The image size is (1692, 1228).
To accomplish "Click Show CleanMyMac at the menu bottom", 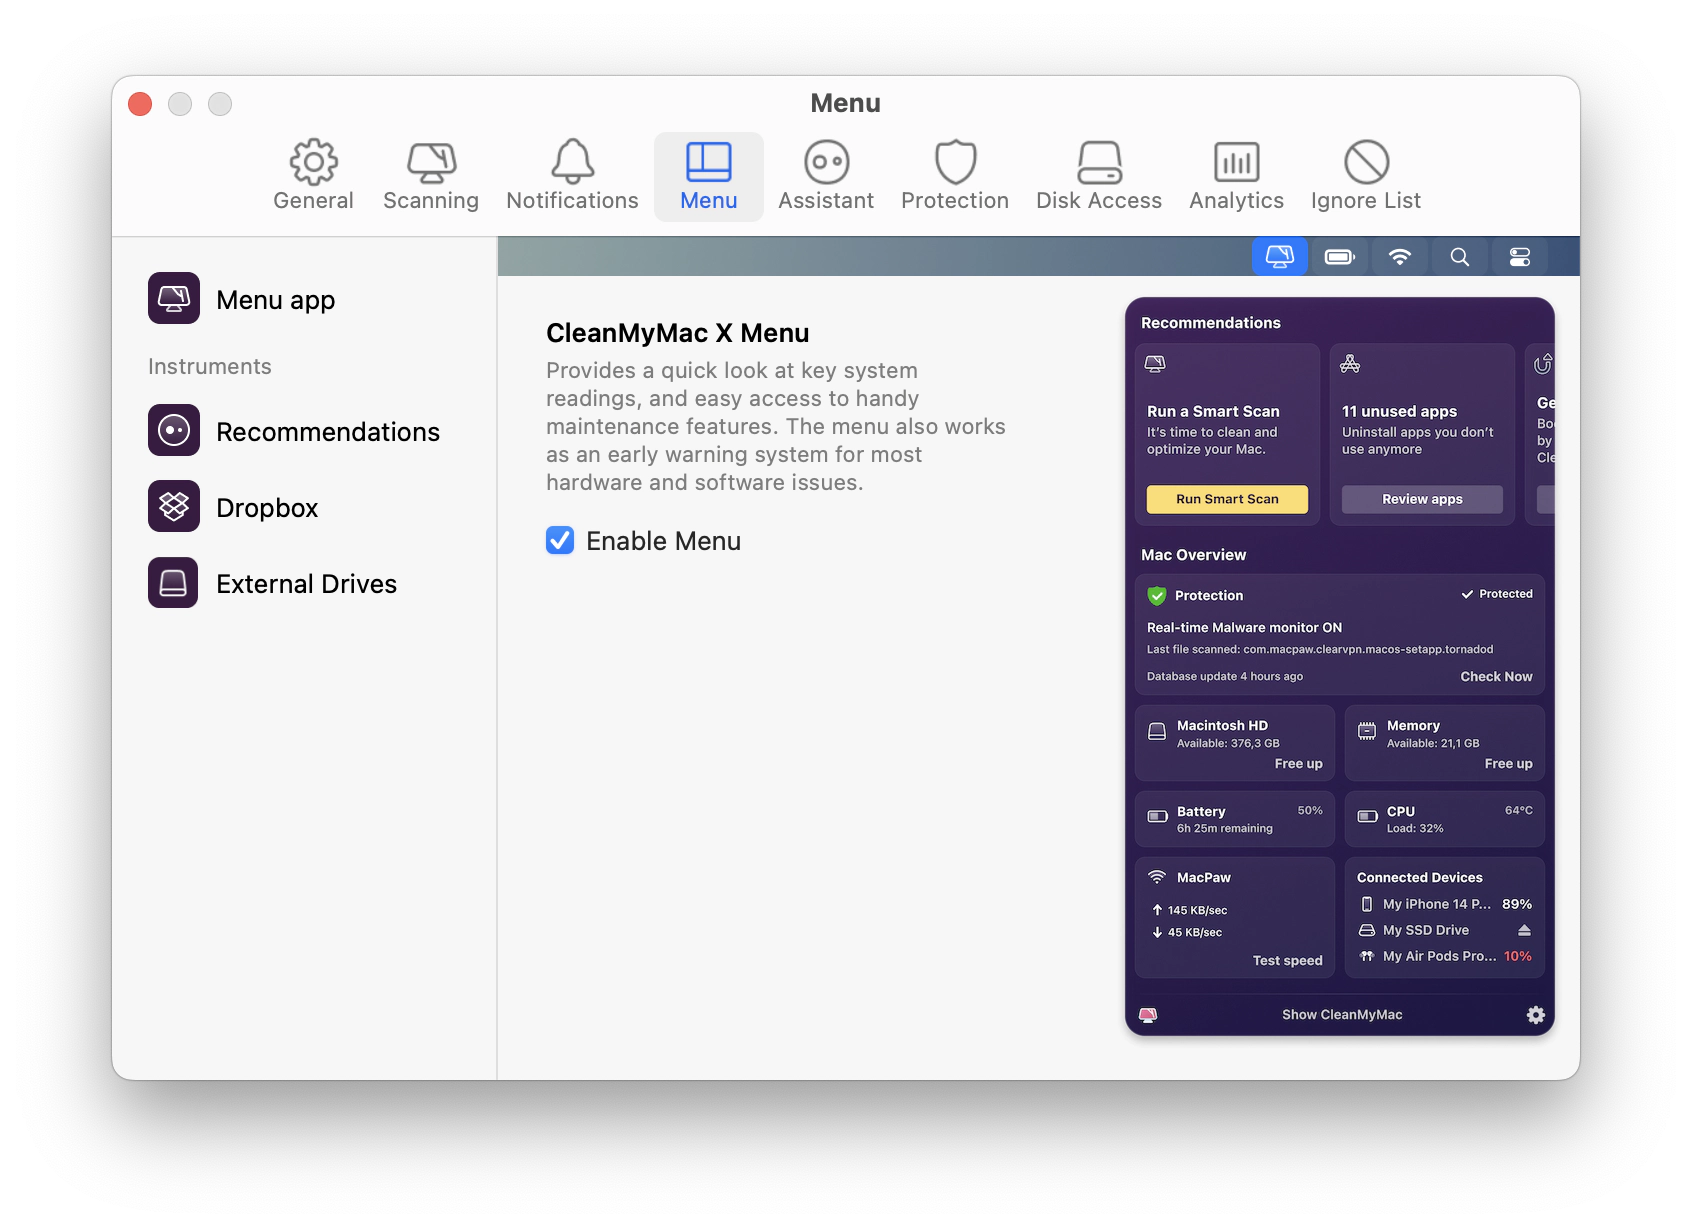I will coord(1342,1014).
